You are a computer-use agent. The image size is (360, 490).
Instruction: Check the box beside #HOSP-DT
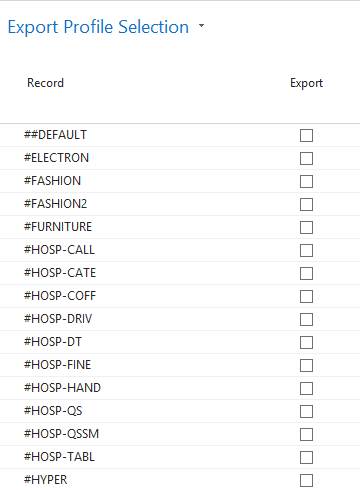coord(306,342)
